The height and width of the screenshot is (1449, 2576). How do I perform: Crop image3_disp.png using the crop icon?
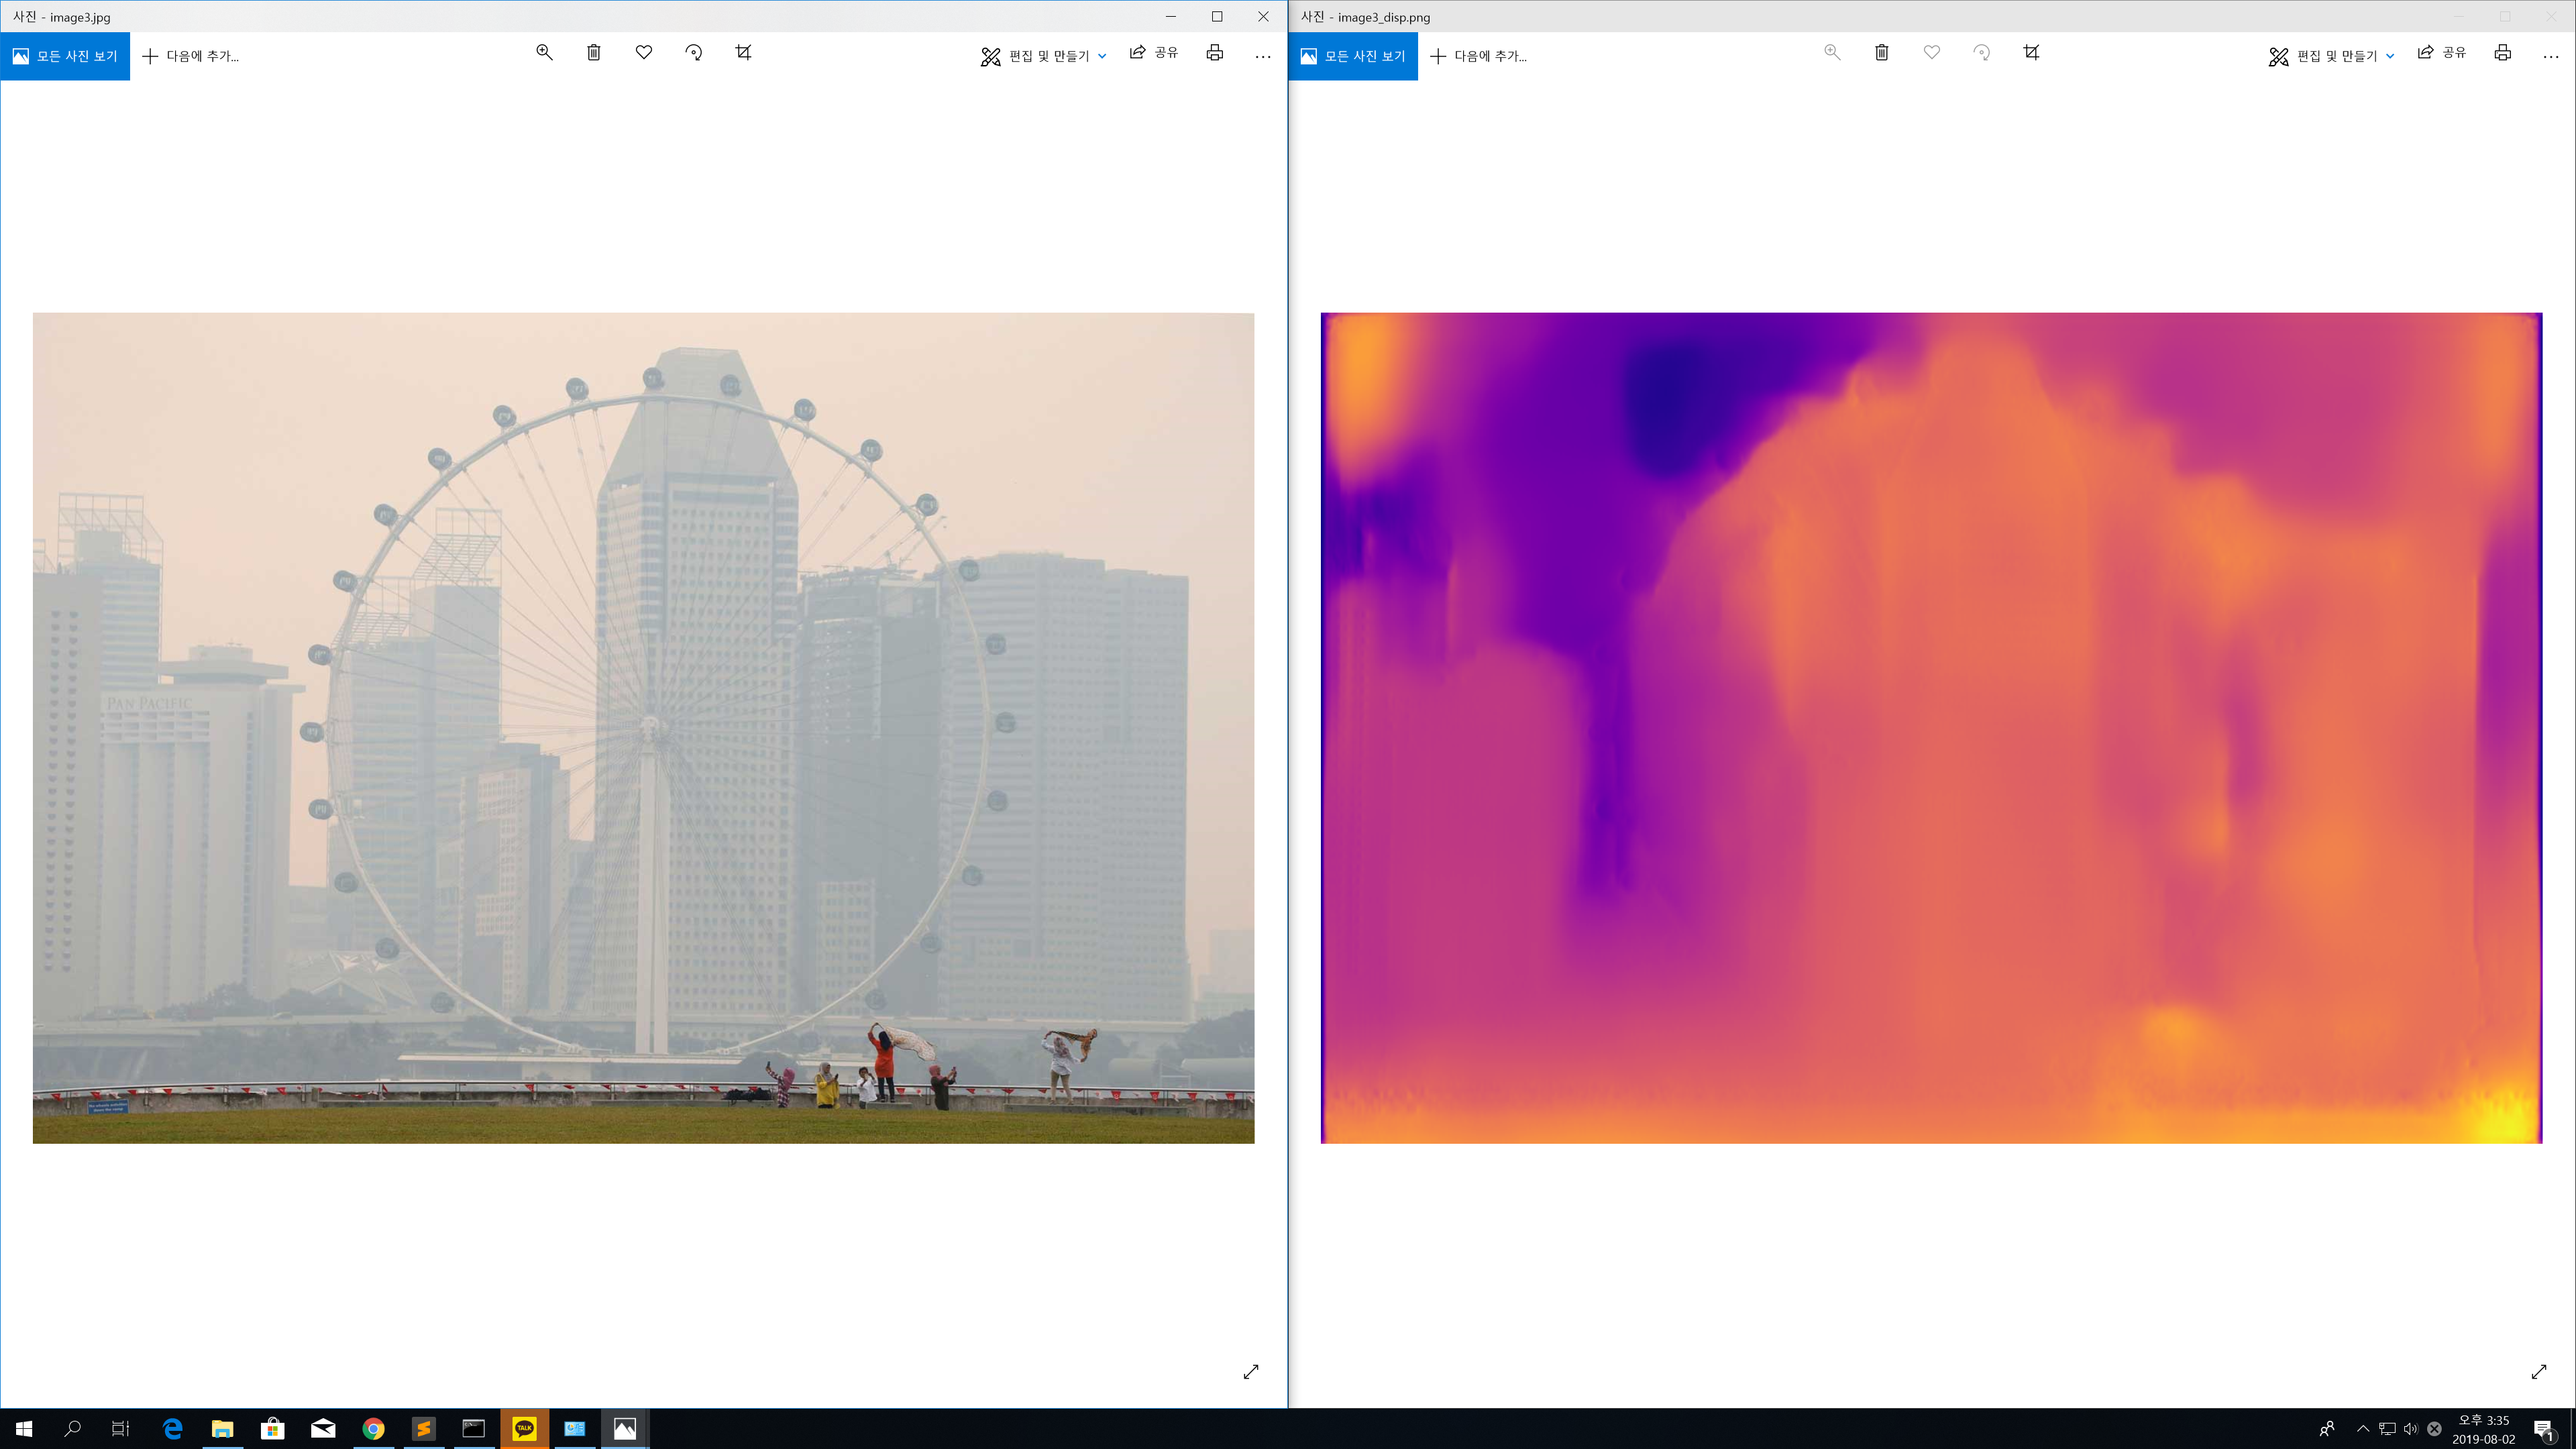tap(2031, 53)
